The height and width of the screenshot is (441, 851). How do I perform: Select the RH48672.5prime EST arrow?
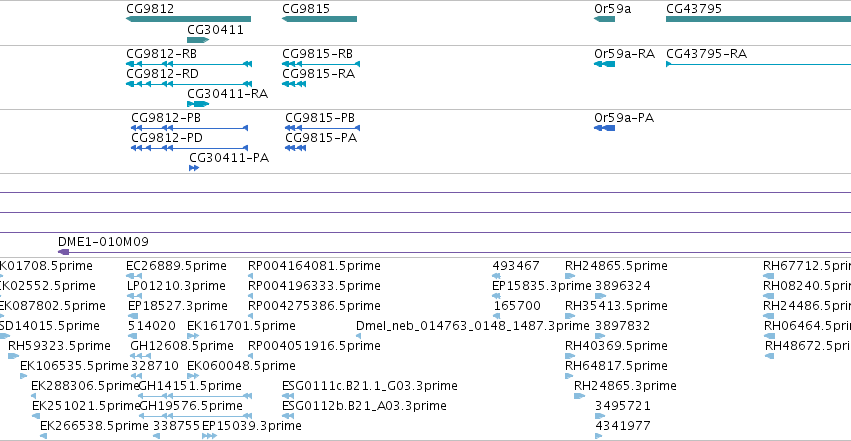coord(770,356)
